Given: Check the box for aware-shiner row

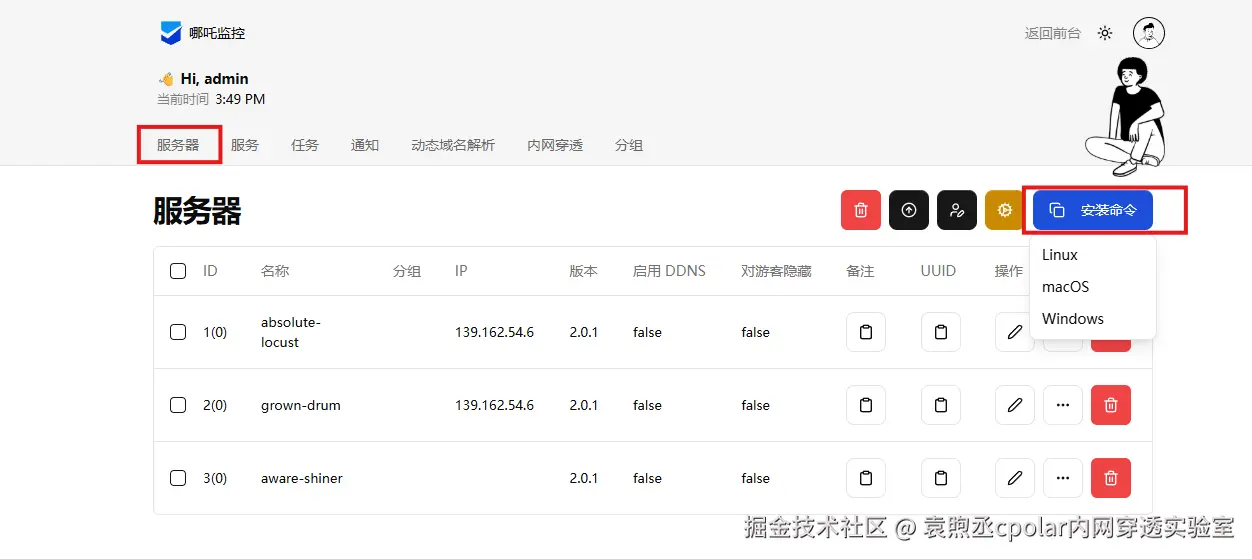Looking at the screenshot, I should (x=178, y=478).
